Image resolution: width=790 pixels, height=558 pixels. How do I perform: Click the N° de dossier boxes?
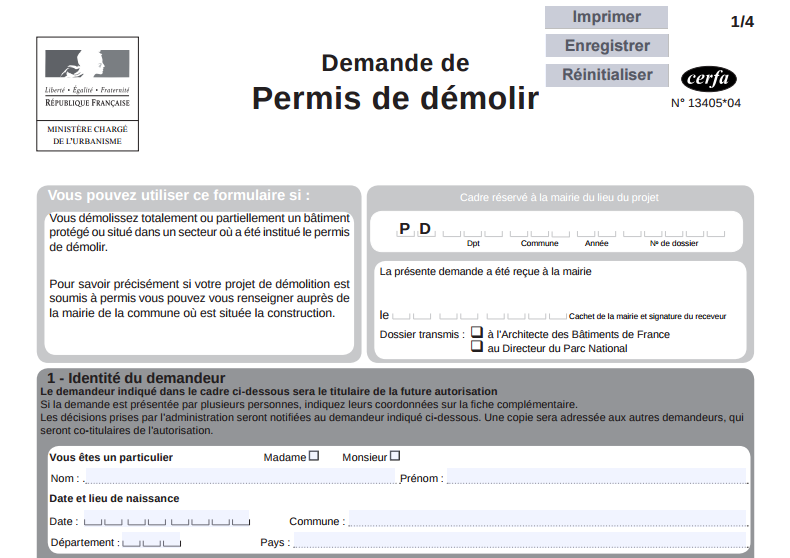[673, 232]
